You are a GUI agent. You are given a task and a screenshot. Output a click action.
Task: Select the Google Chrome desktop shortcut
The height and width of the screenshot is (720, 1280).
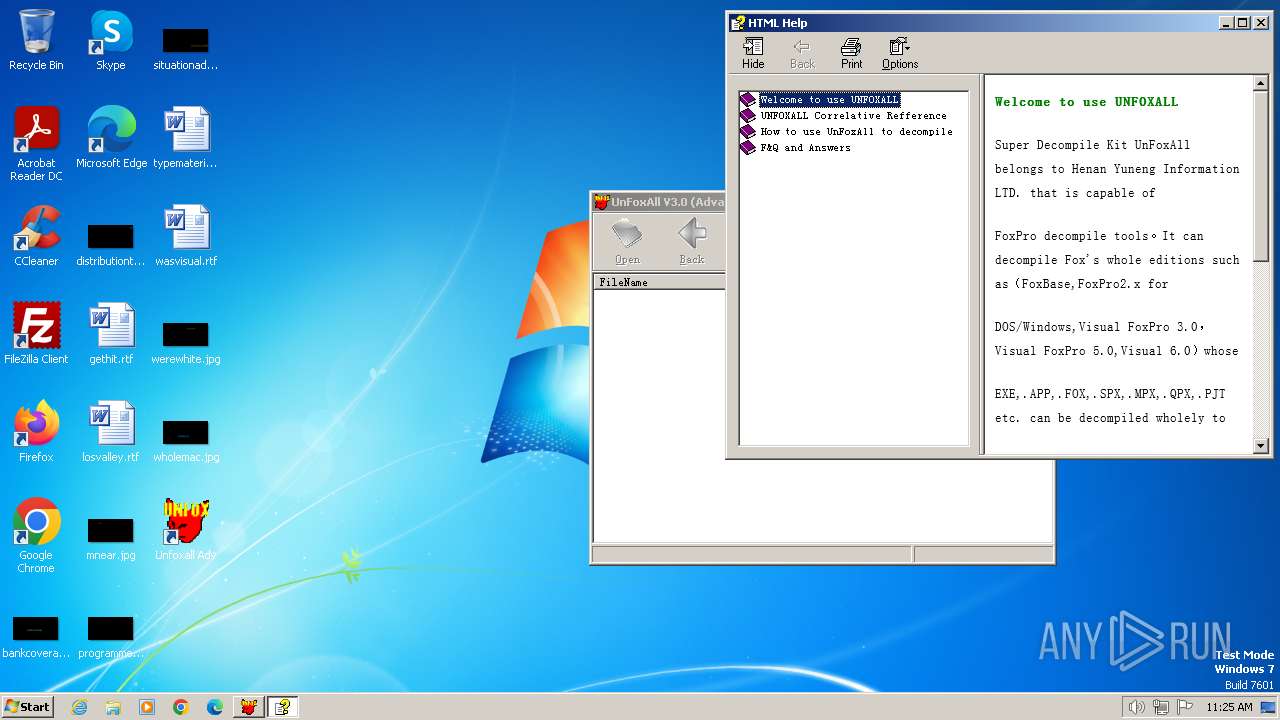pyautogui.click(x=36, y=536)
